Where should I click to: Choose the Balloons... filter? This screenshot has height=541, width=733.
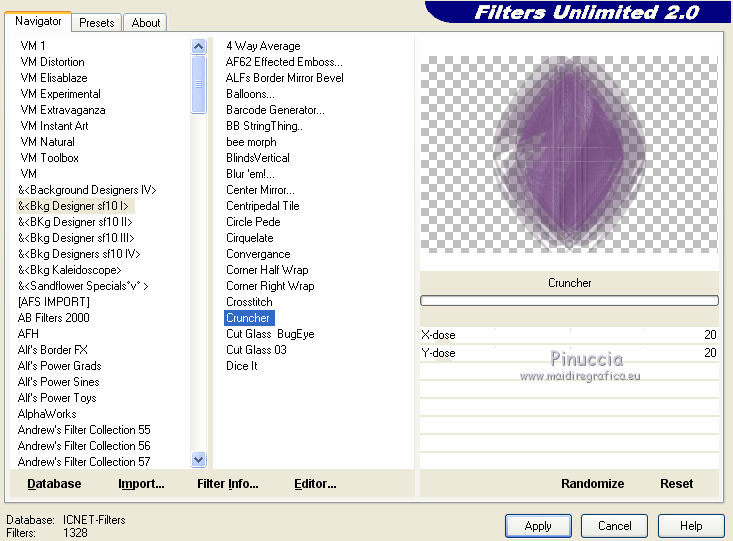[x=251, y=94]
